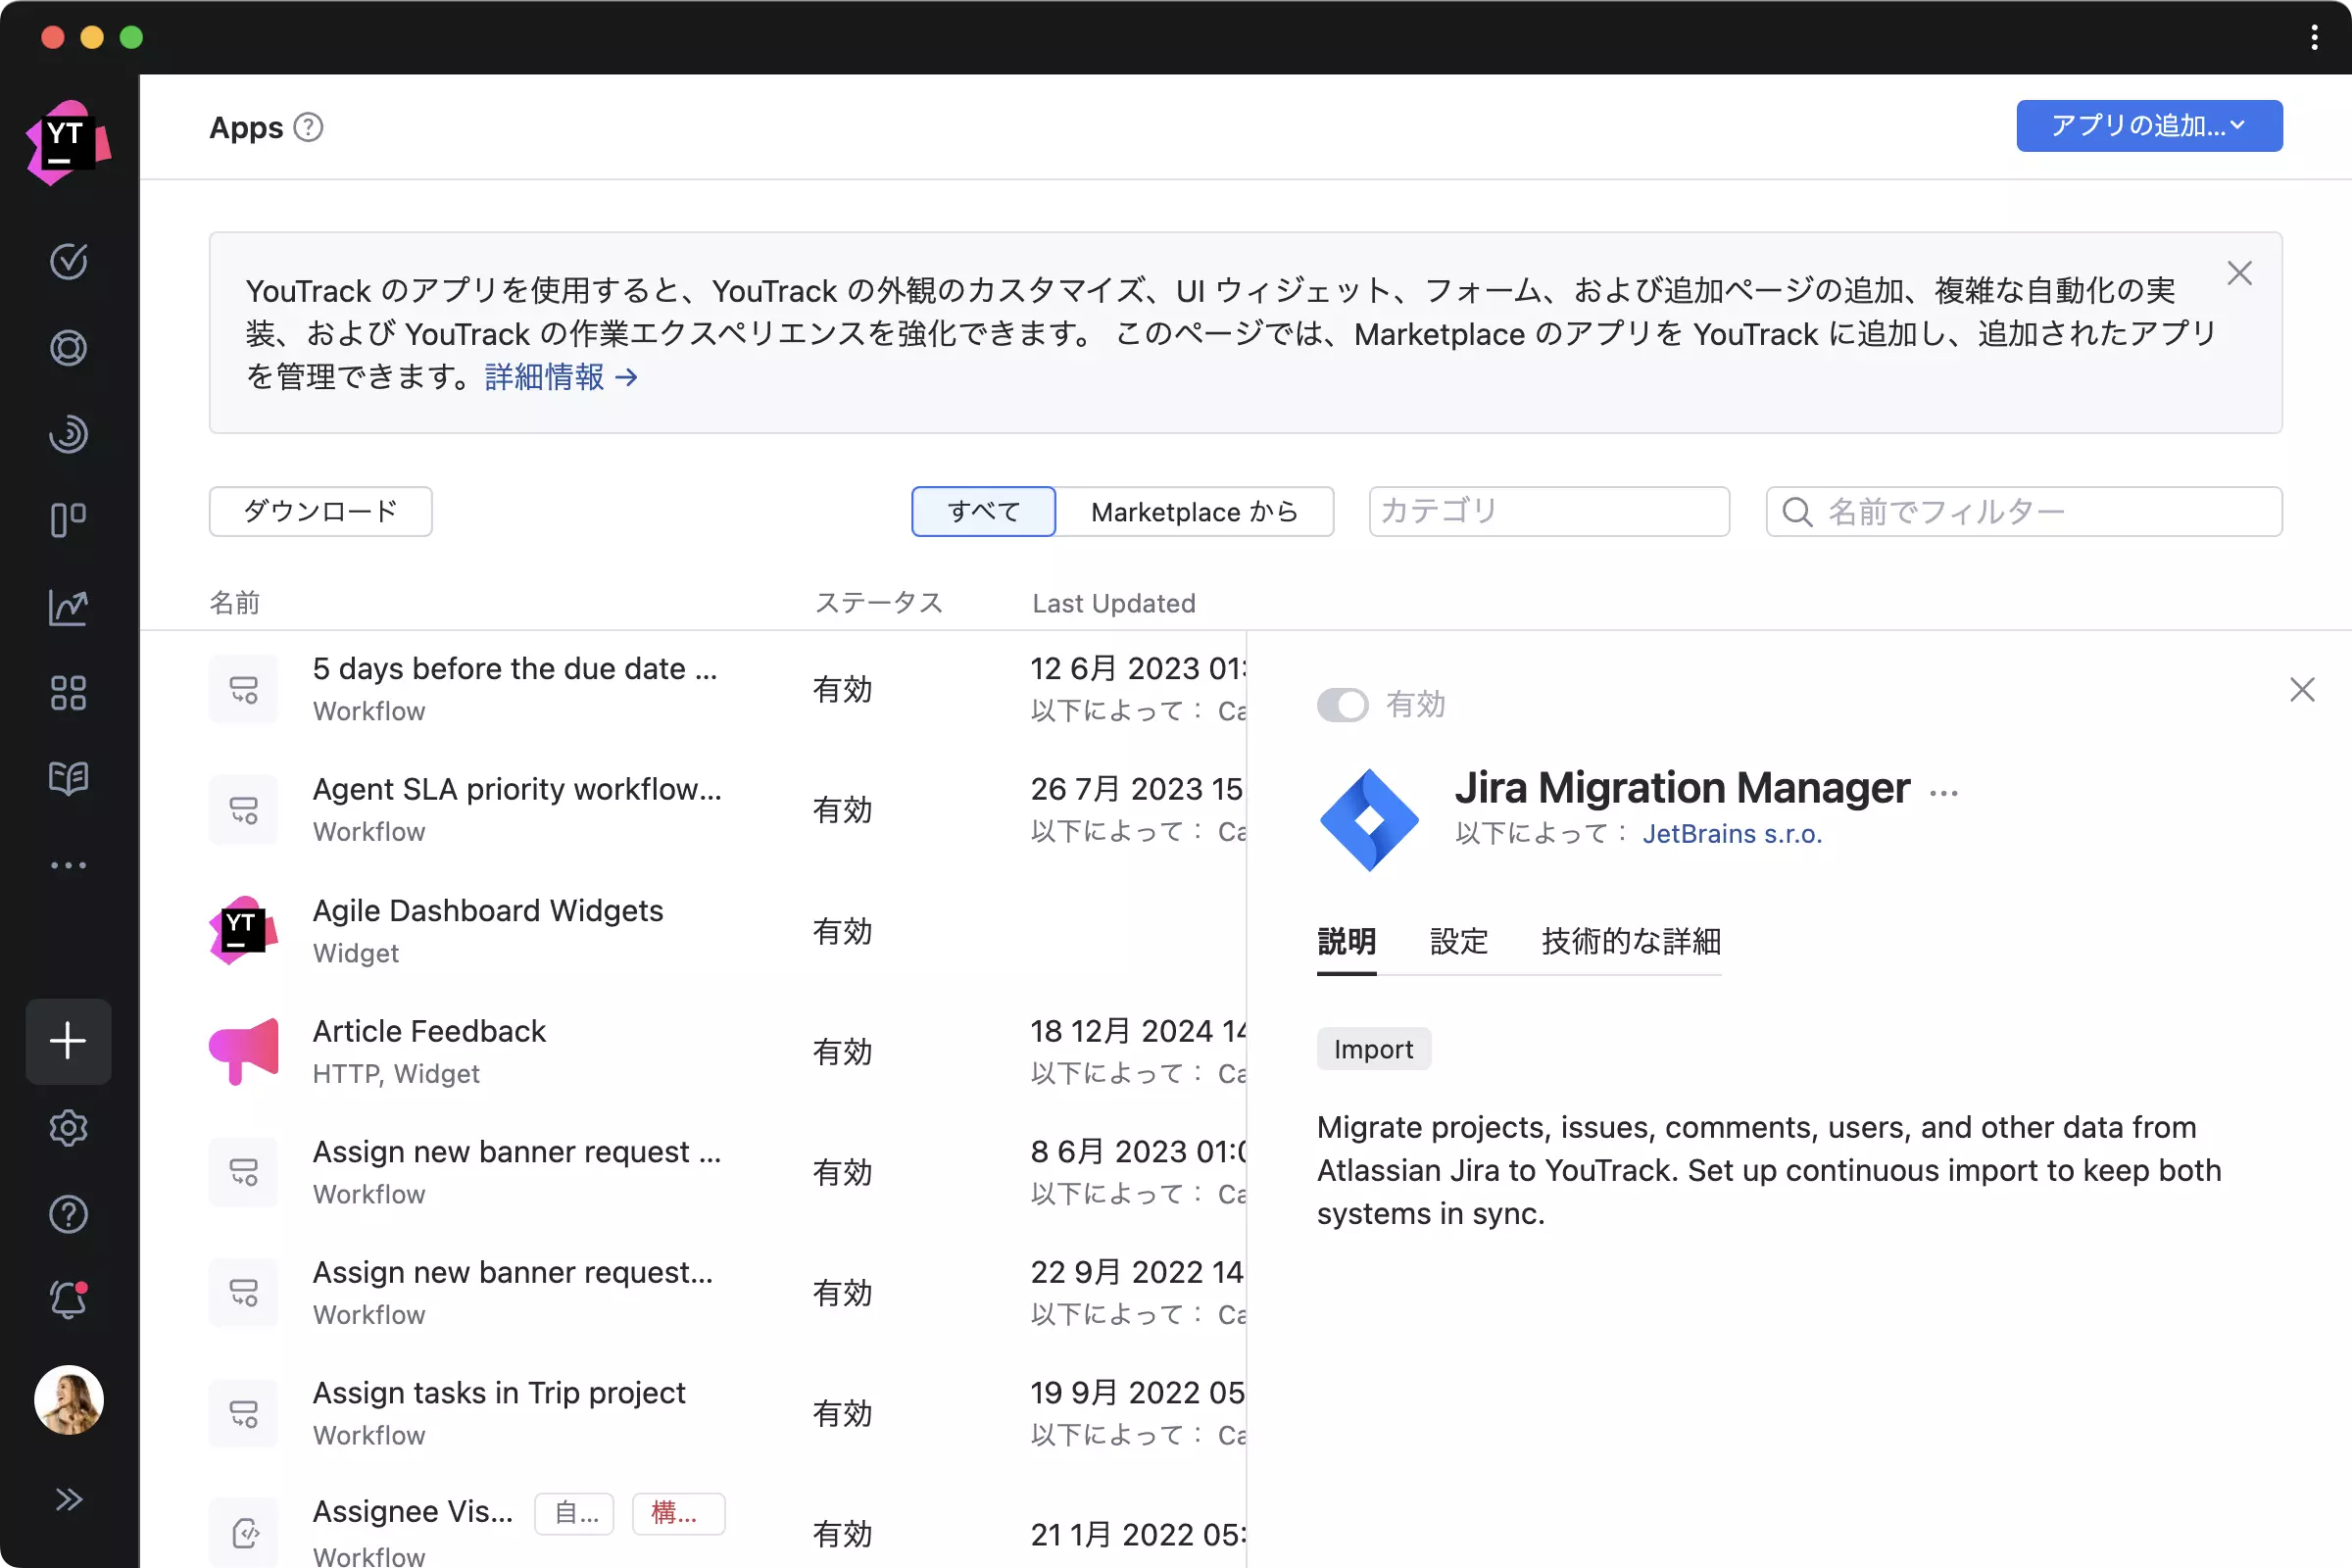This screenshot has height=1568, width=2352.
Task: Open the アプリの追加 dropdown button
Action: point(2148,126)
